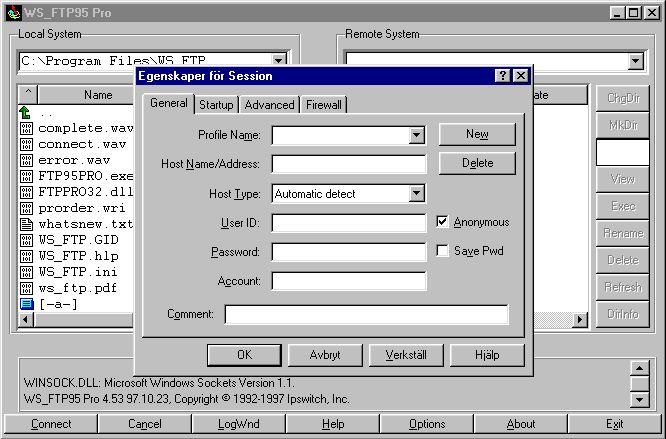This screenshot has width=666, height=439.
Task: Select the prorder.wri file icon
Action: coord(26,208)
